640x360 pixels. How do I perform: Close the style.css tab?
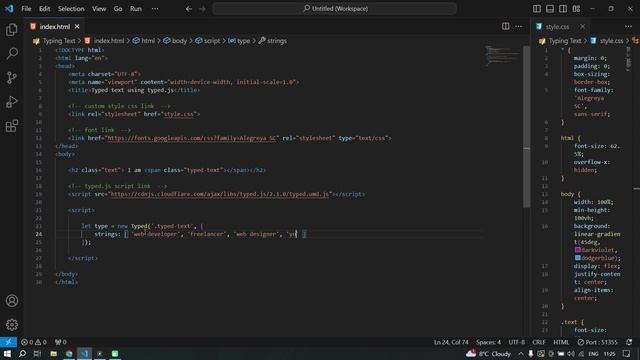582,27
